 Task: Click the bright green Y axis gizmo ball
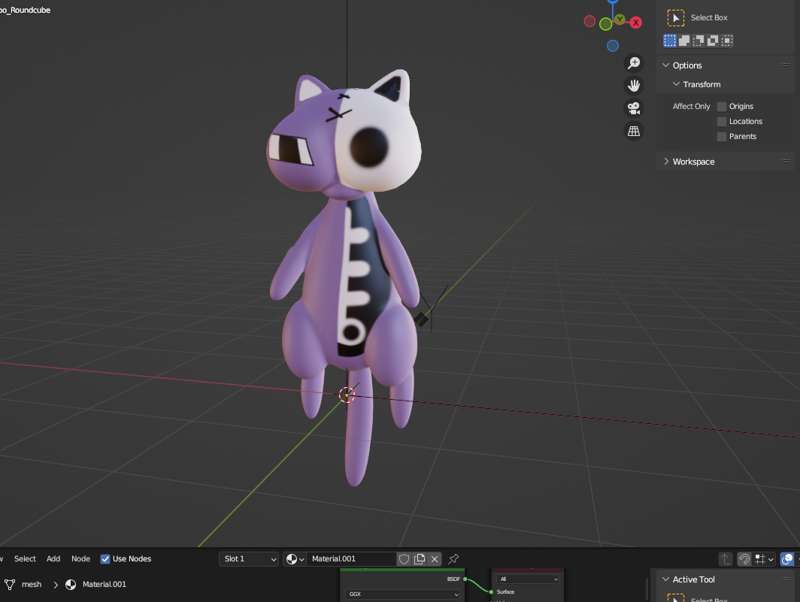pyautogui.click(x=606, y=23)
